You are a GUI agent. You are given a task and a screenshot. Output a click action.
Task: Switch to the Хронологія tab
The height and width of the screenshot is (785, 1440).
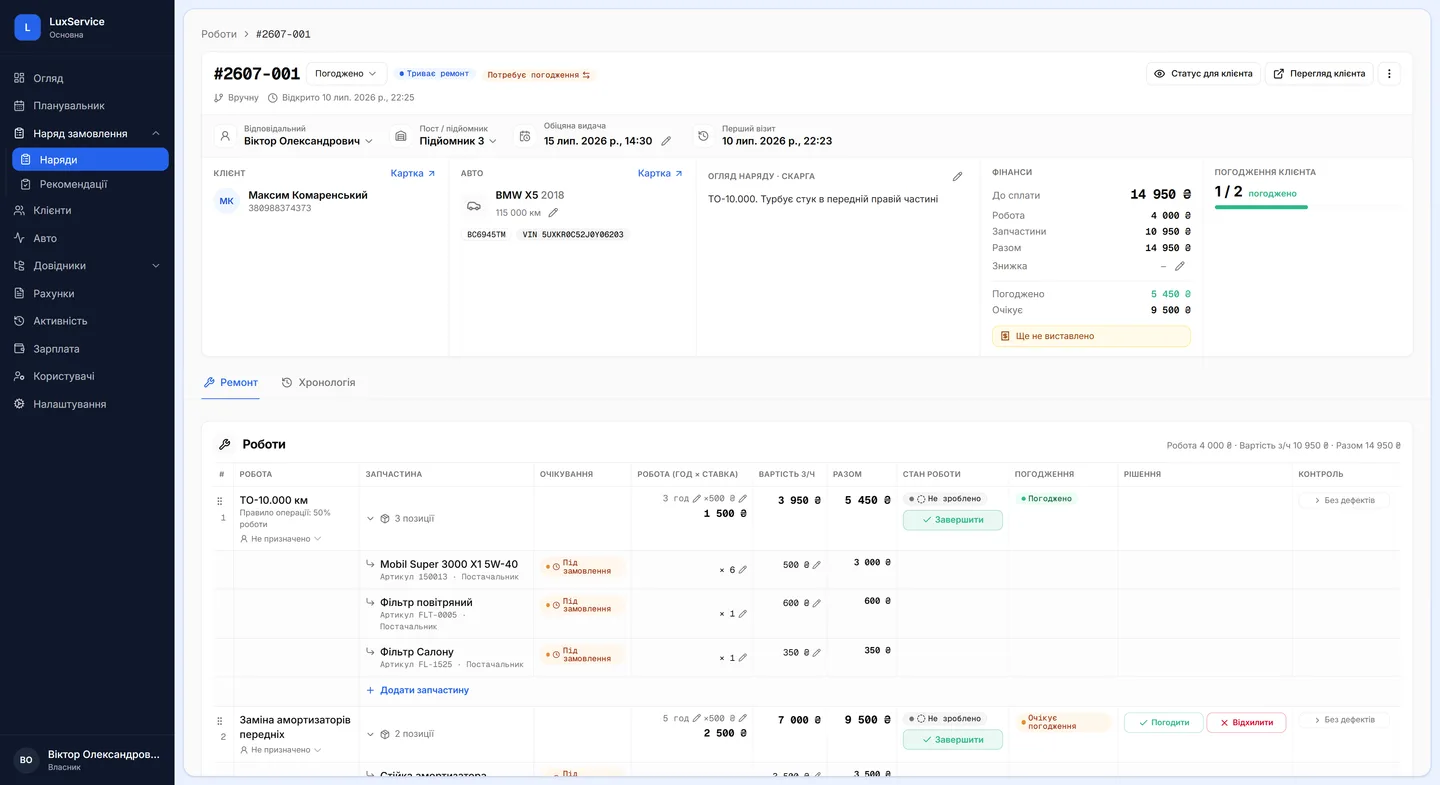(318, 383)
